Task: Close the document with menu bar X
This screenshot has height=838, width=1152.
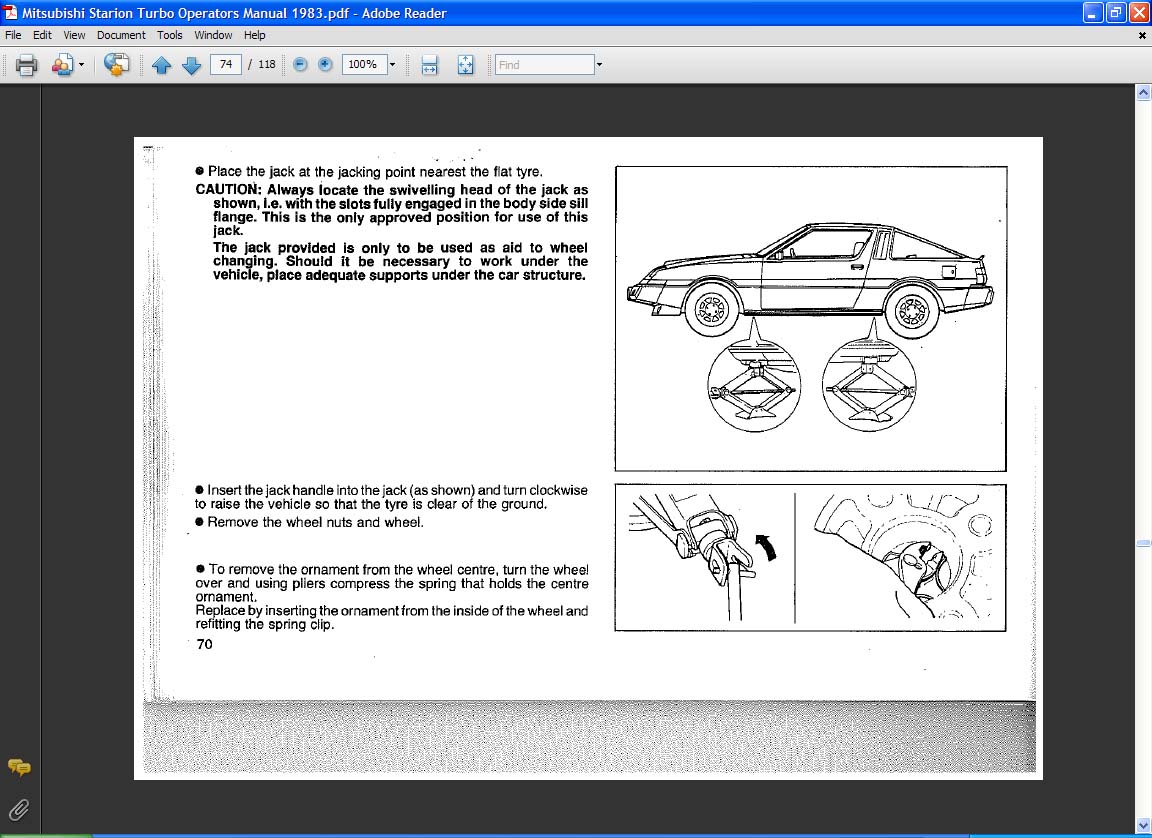Action: [x=1142, y=35]
